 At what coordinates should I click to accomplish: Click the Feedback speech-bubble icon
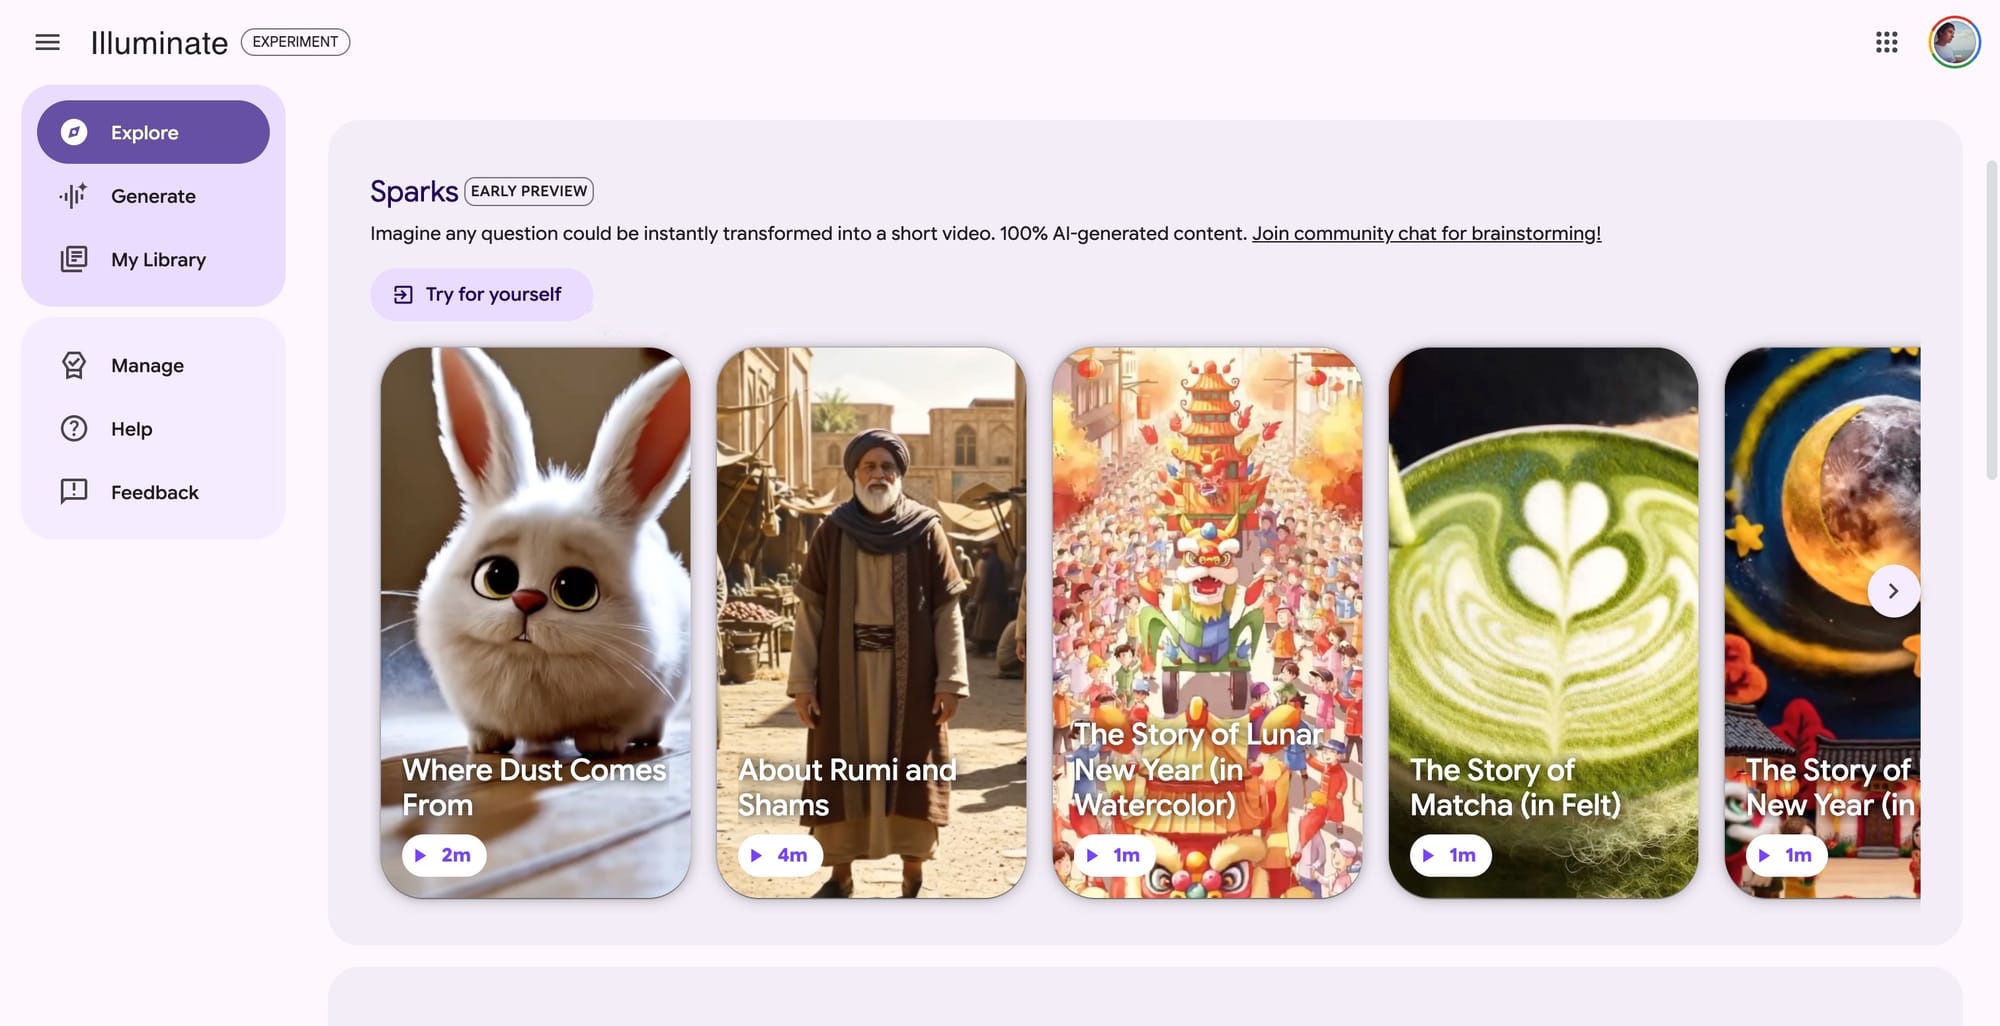[x=74, y=491]
